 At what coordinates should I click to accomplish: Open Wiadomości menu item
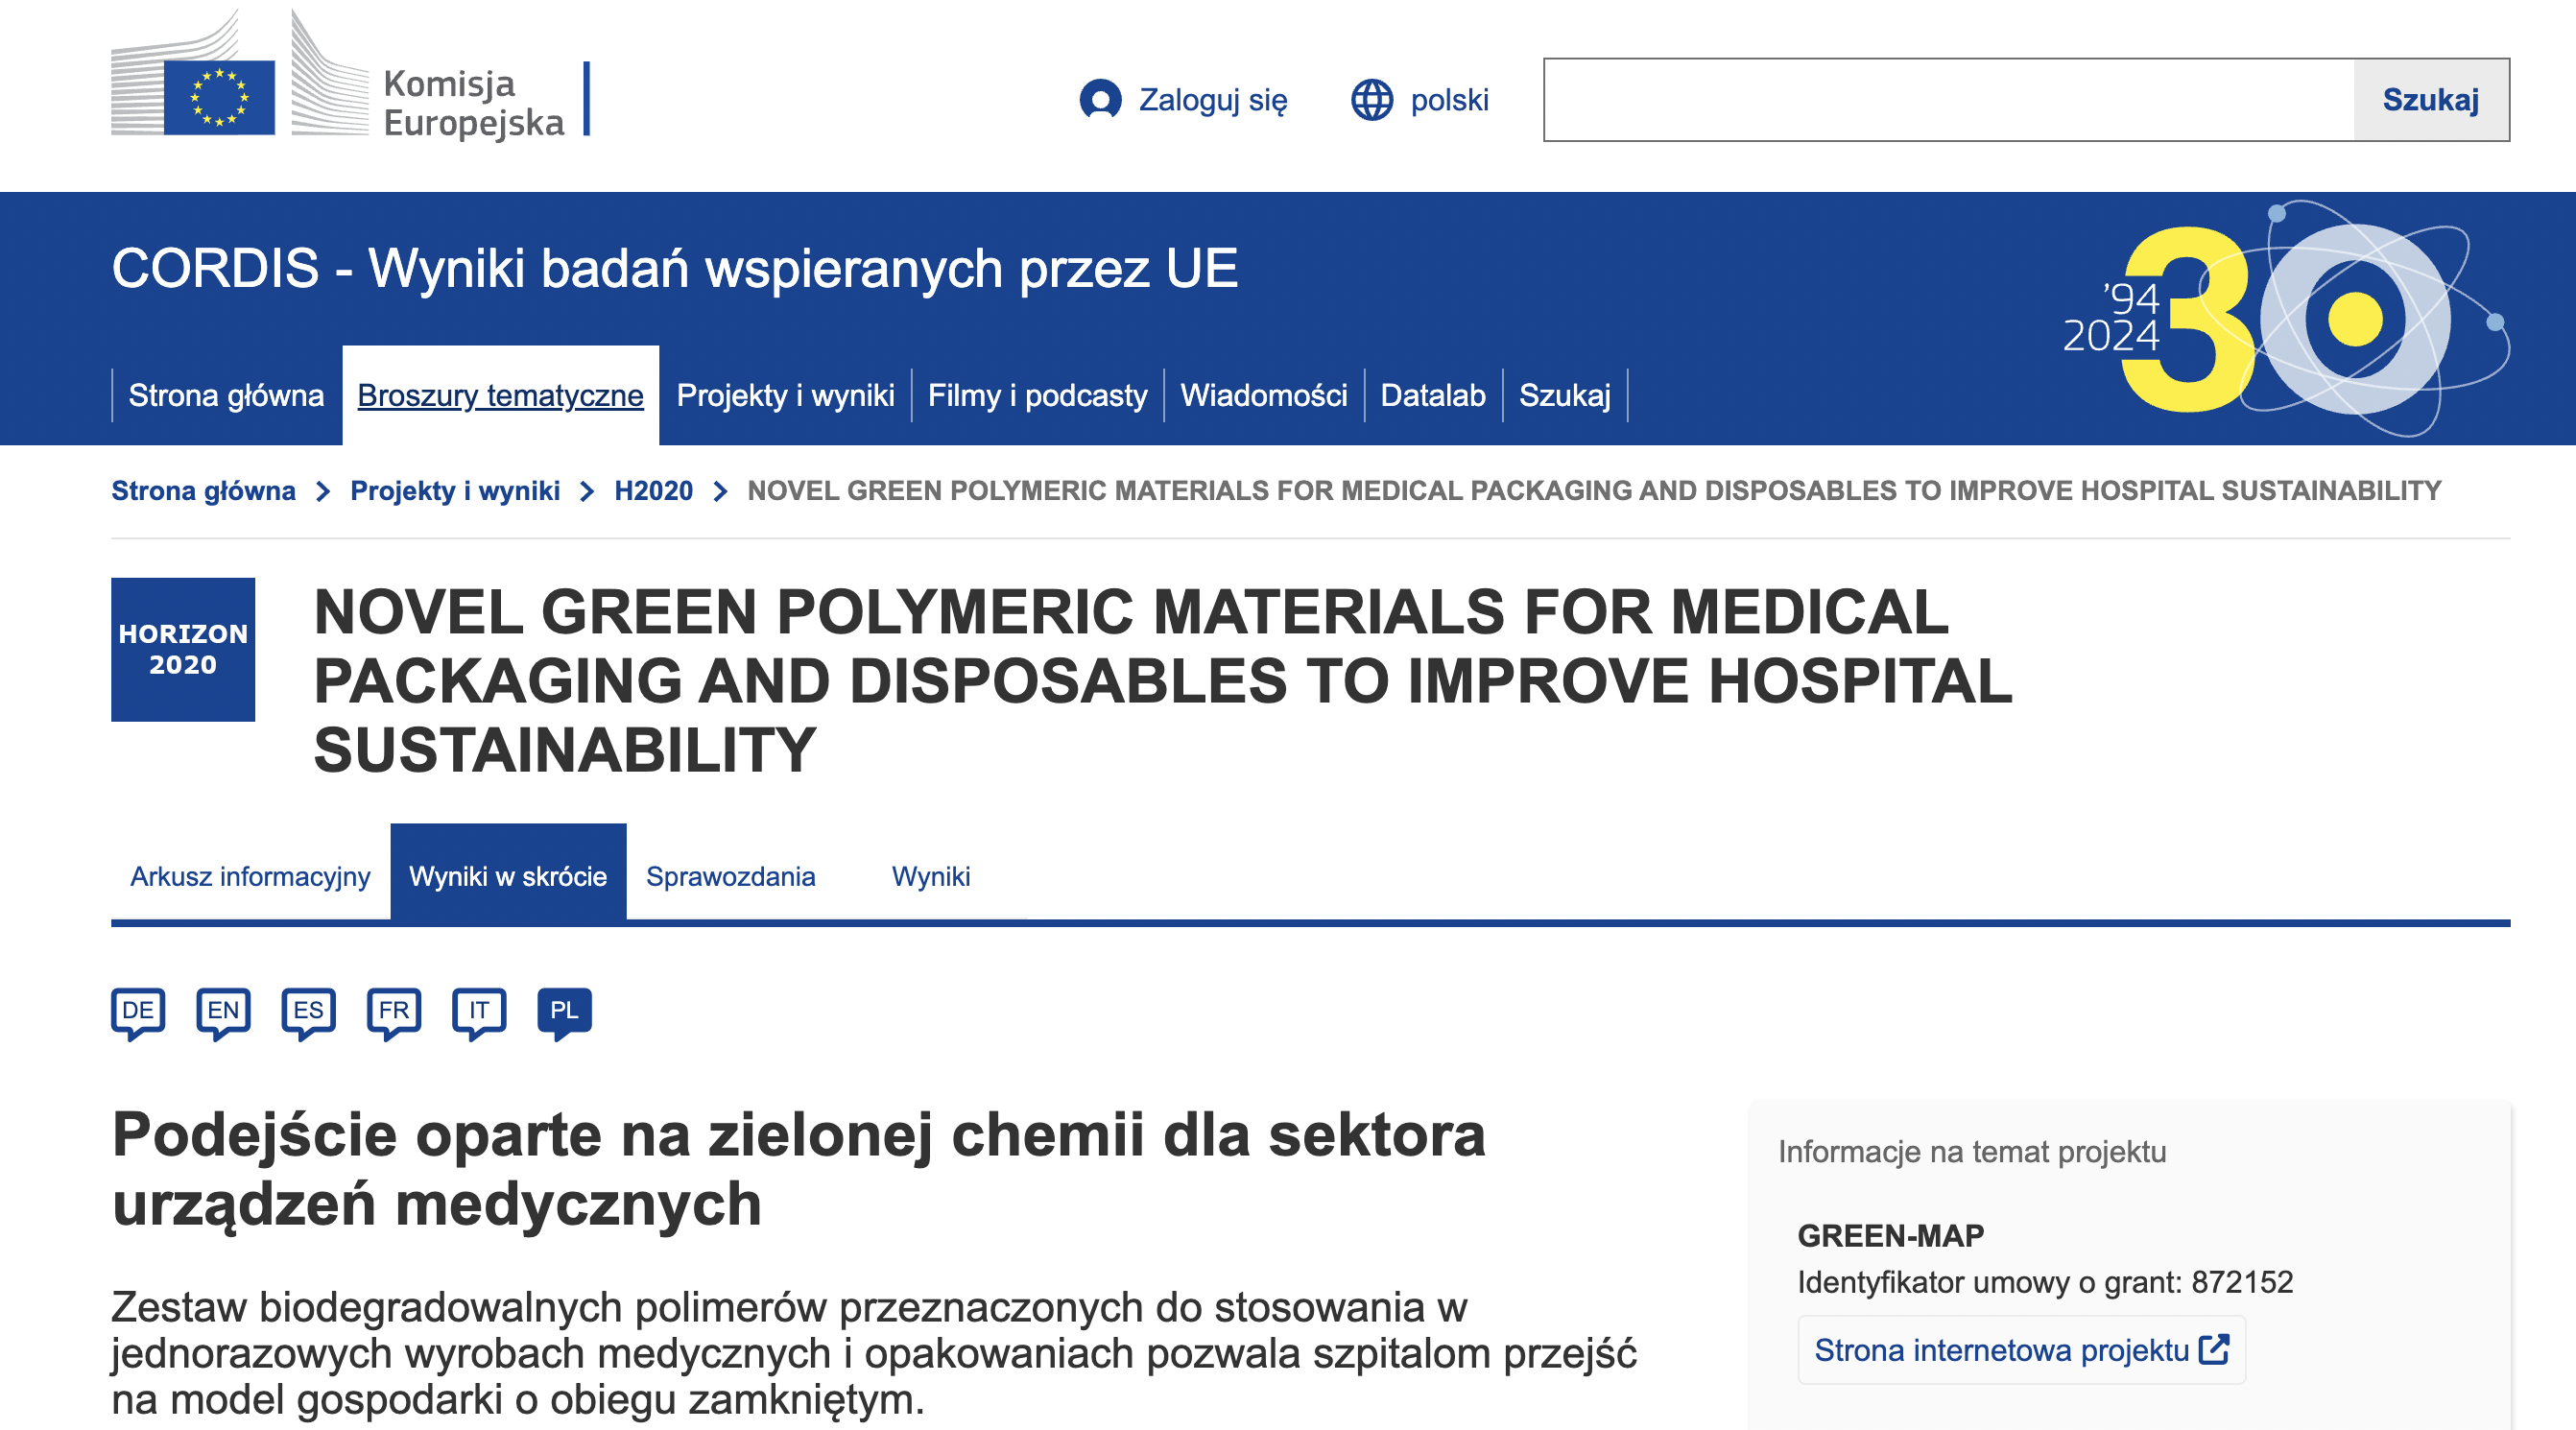pyautogui.click(x=1264, y=396)
